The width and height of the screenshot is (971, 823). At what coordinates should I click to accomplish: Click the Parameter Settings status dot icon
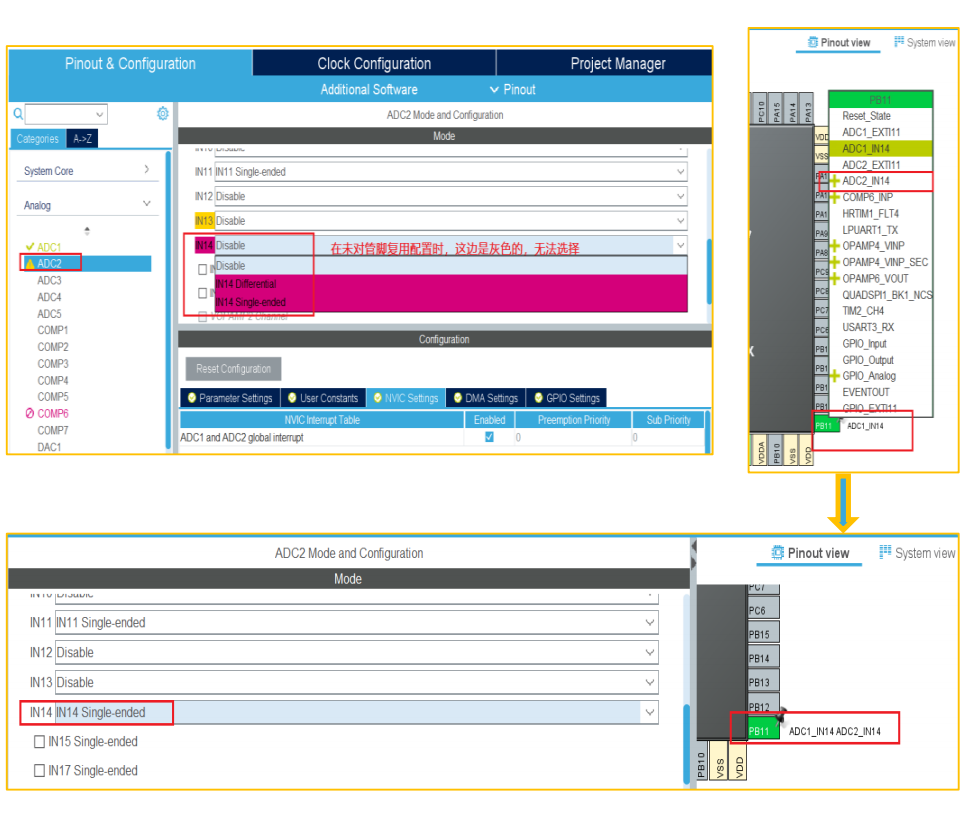tap(192, 398)
